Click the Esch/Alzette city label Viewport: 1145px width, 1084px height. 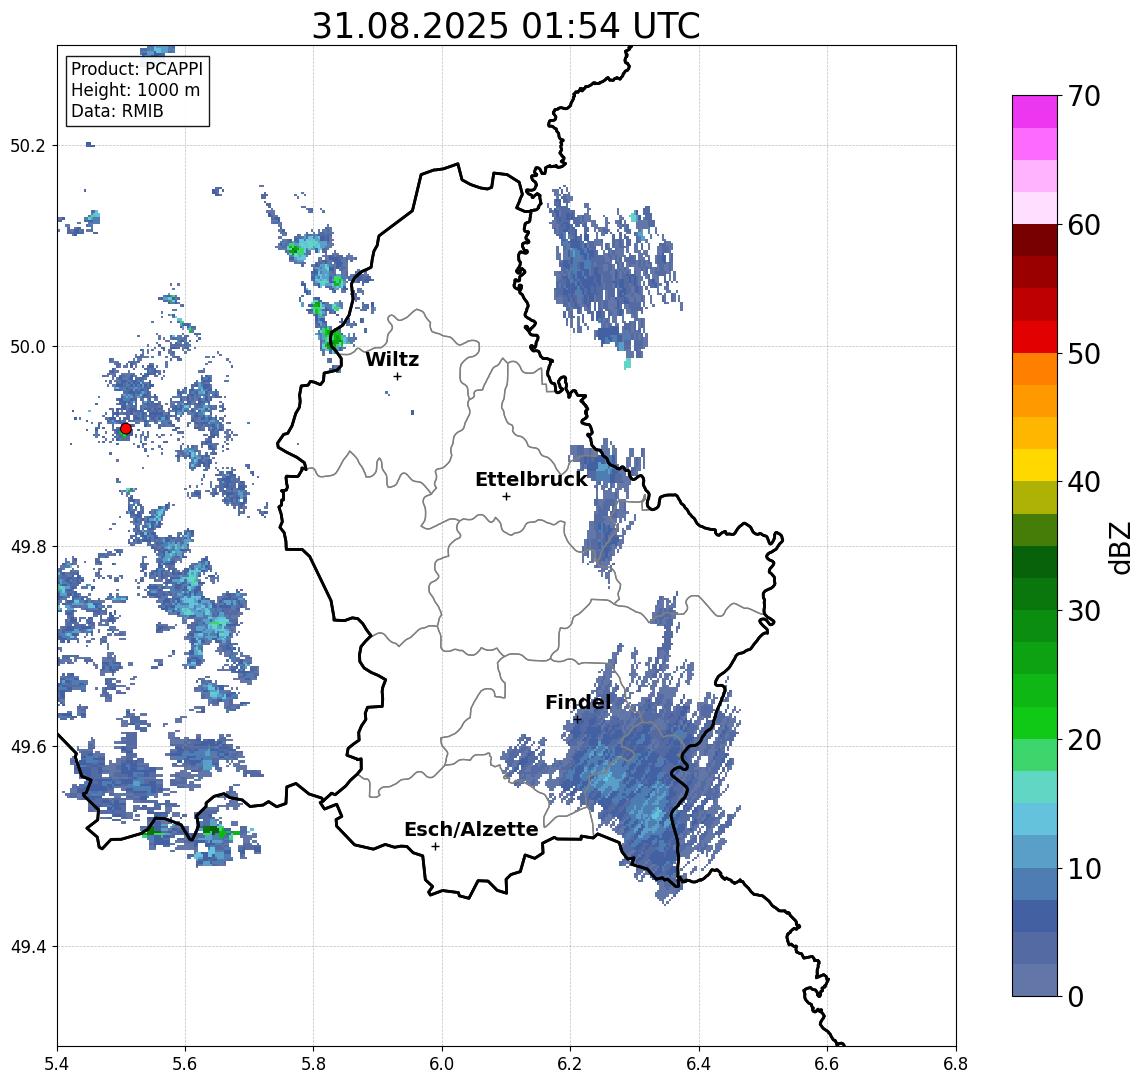pos(471,830)
